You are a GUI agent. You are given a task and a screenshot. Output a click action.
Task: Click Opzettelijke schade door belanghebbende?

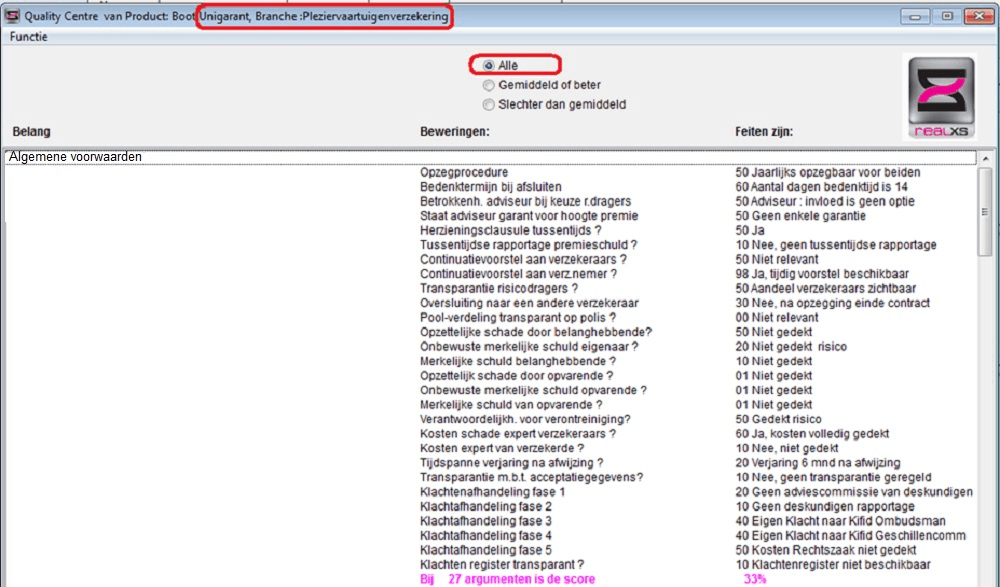[x=536, y=332]
